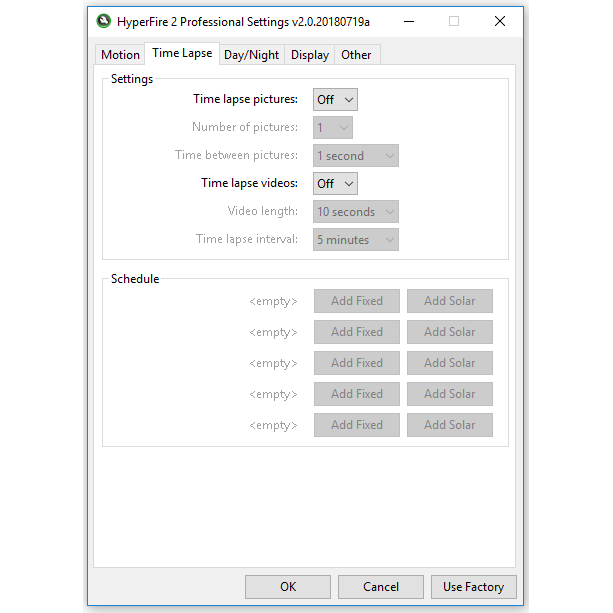
Task: Select the Time Lapse tab
Action: [x=182, y=53]
